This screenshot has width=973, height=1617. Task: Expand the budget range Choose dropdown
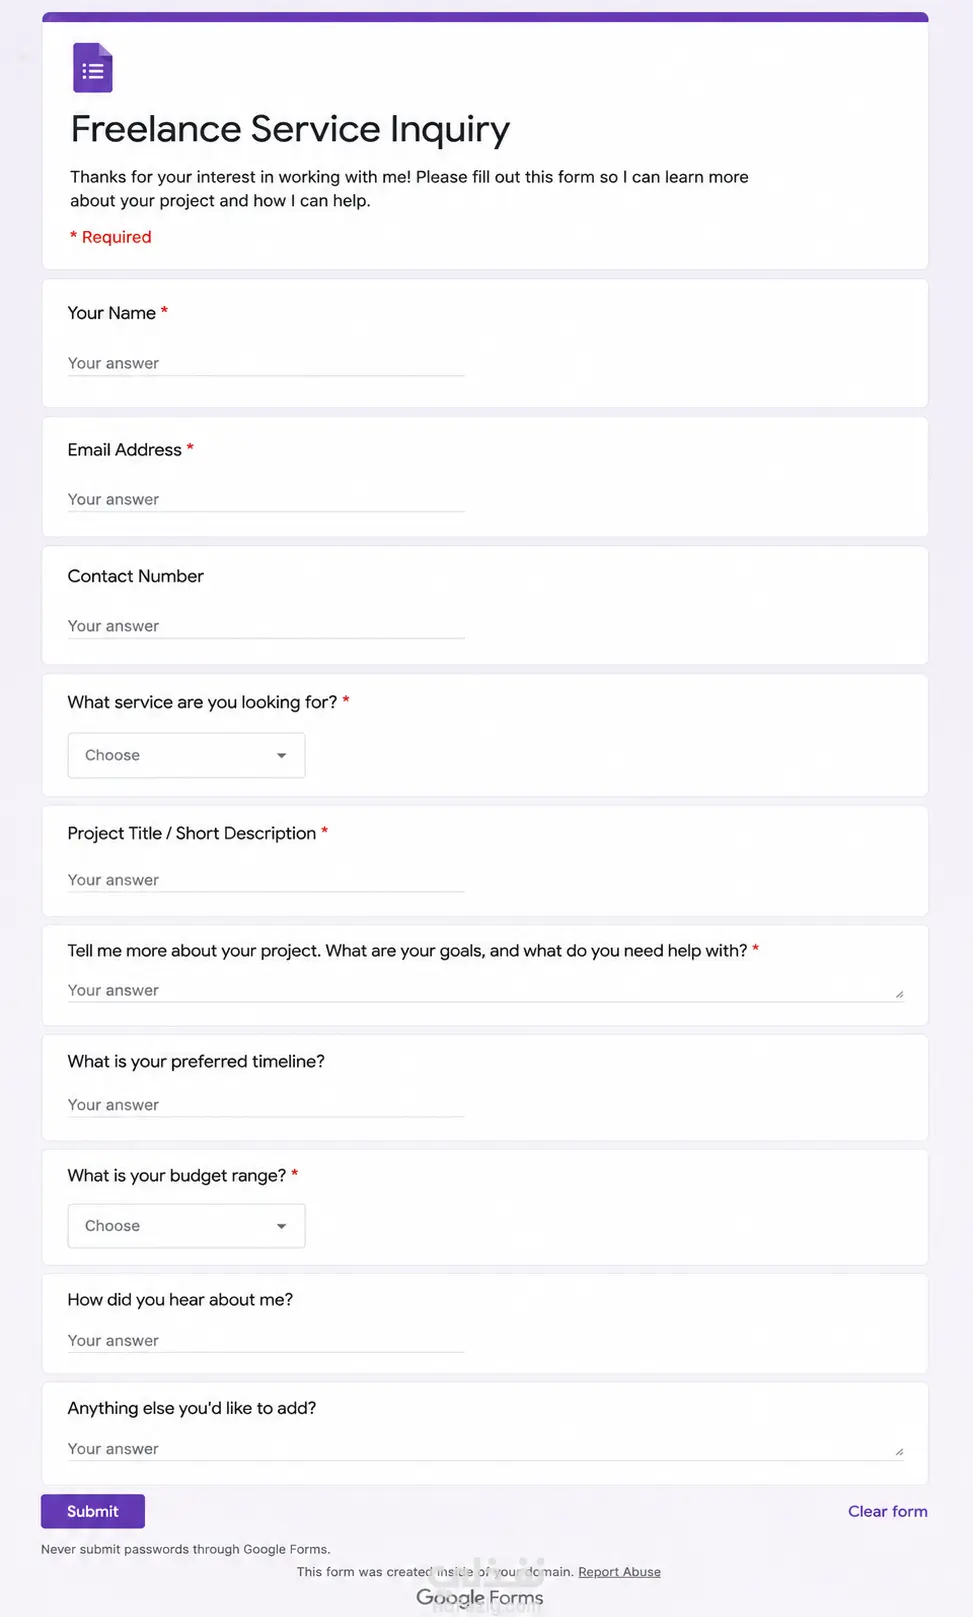click(x=186, y=1225)
